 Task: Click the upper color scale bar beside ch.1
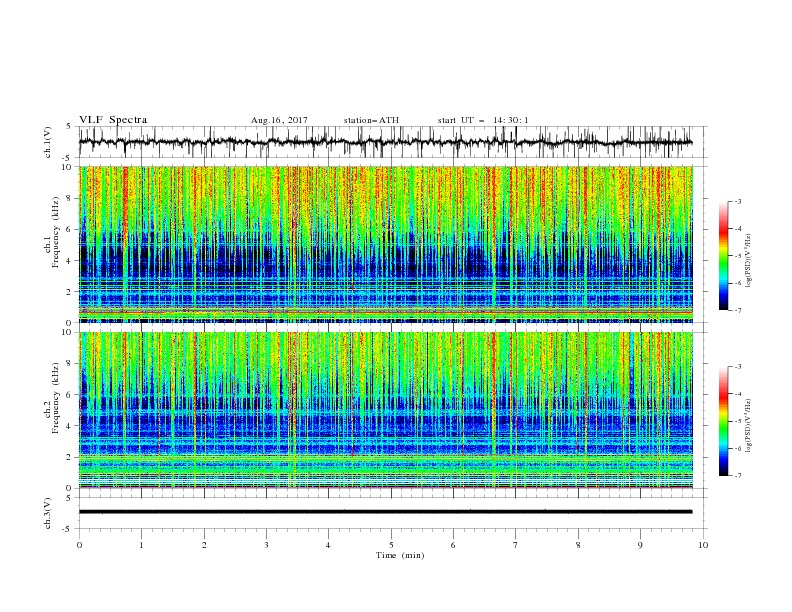724,255
